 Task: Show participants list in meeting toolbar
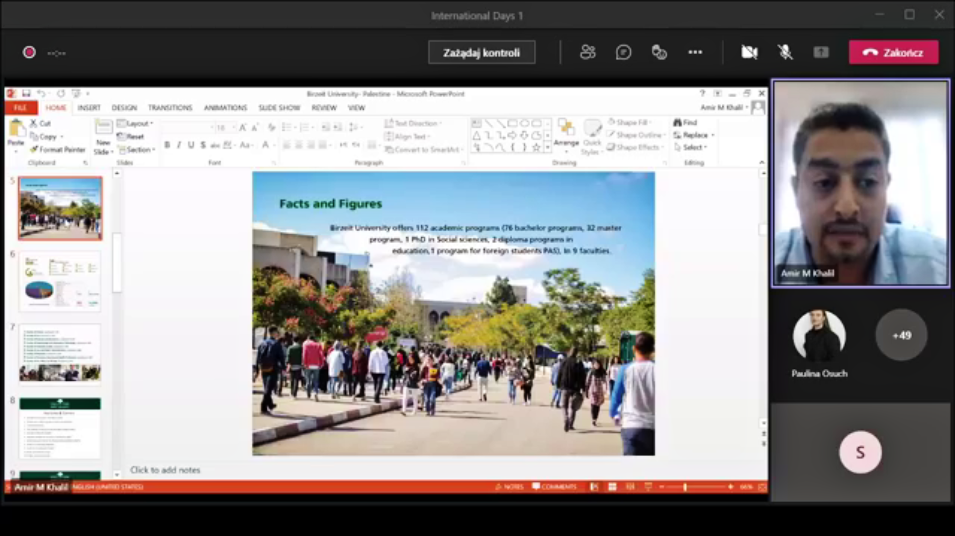(x=587, y=52)
